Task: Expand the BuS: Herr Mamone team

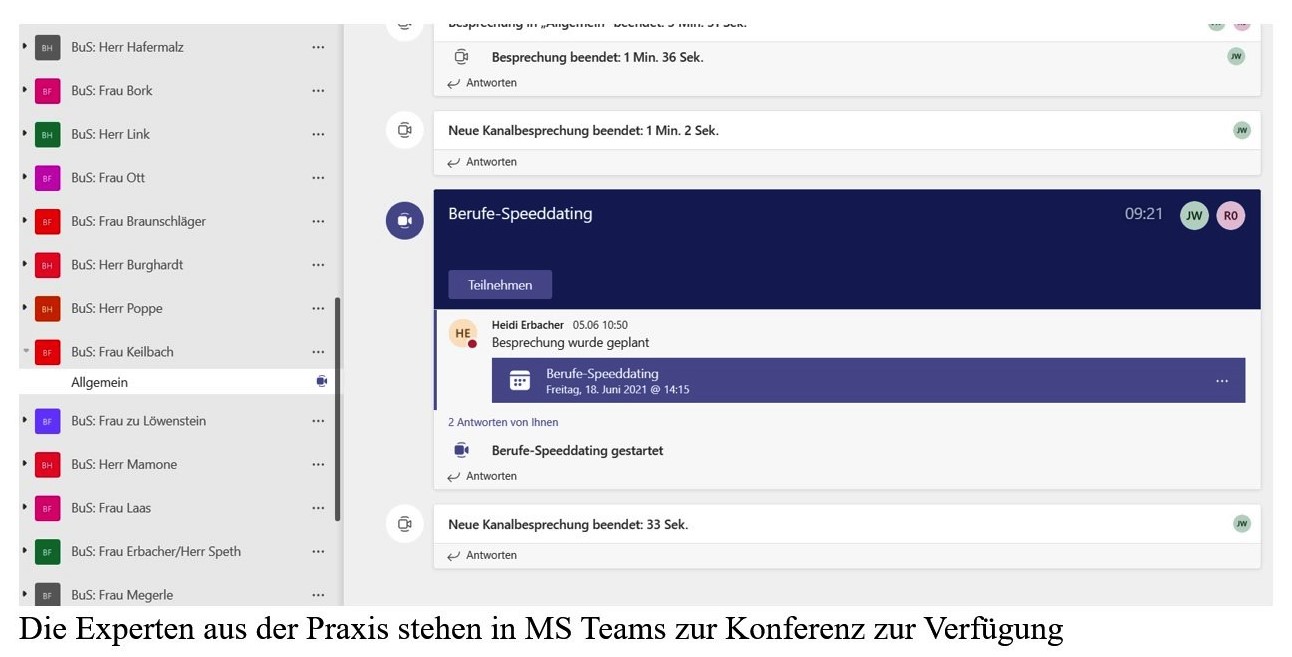Action: (x=25, y=464)
